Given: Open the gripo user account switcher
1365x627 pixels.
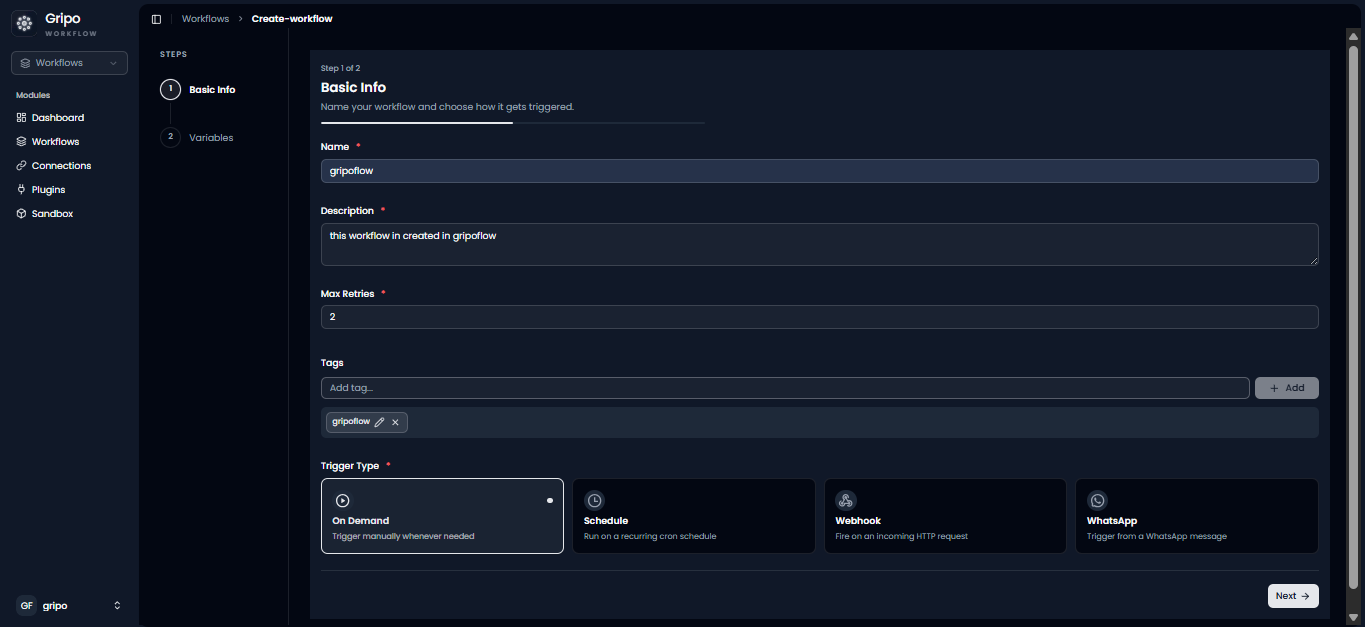Looking at the screenshot, I should coord(69,605).
